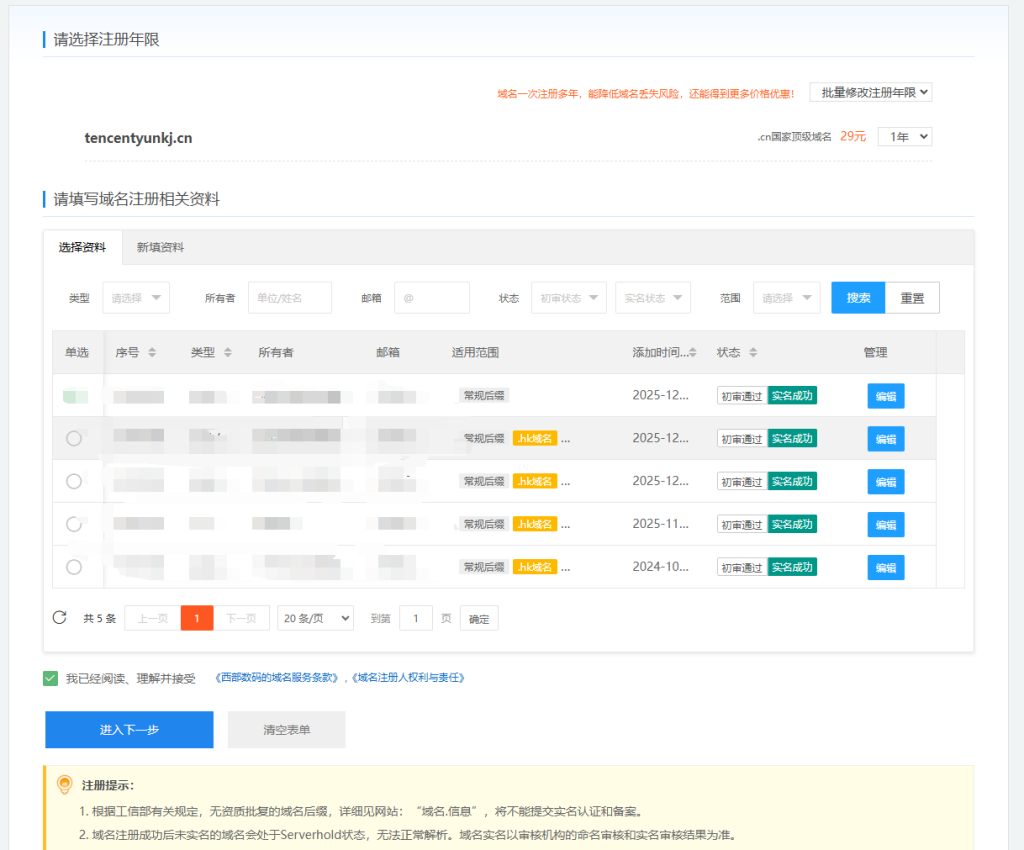Click page number 1 in pagination

coord(197,618)
